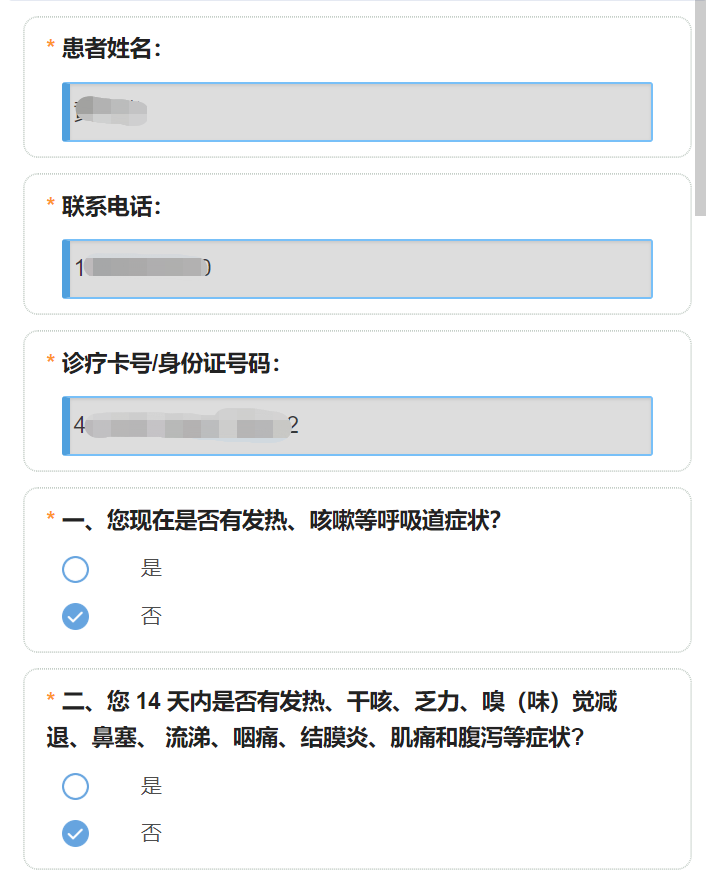Viewport: 714px width, 879px height.
Task: Select the 是 radio circle for question 二
Action: [76, 786]
